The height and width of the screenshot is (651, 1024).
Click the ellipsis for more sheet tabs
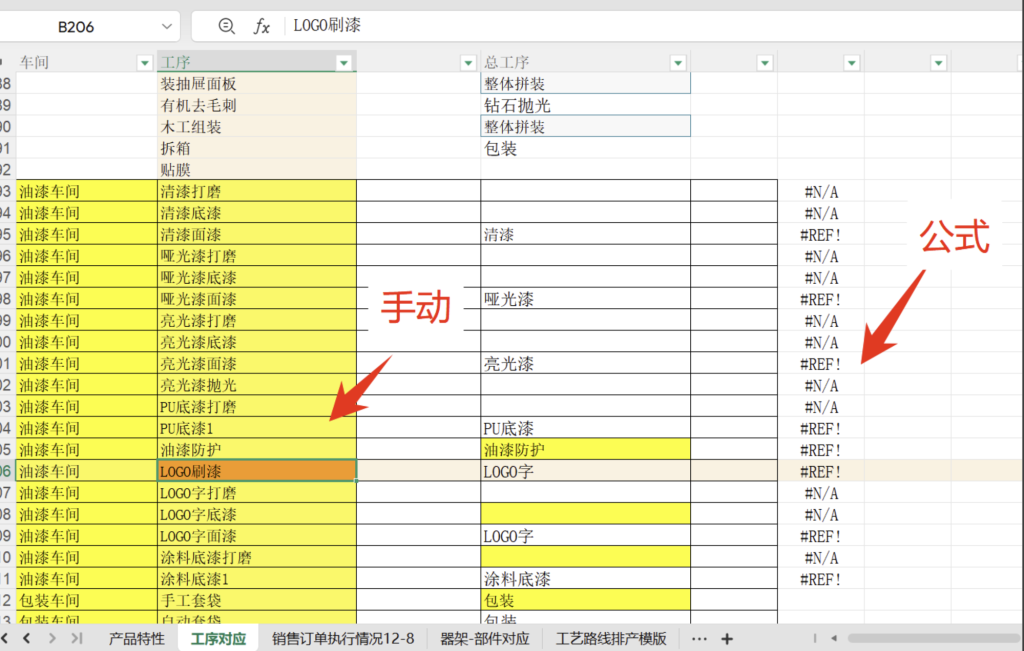pyautogui.click(x=699, y=639)
